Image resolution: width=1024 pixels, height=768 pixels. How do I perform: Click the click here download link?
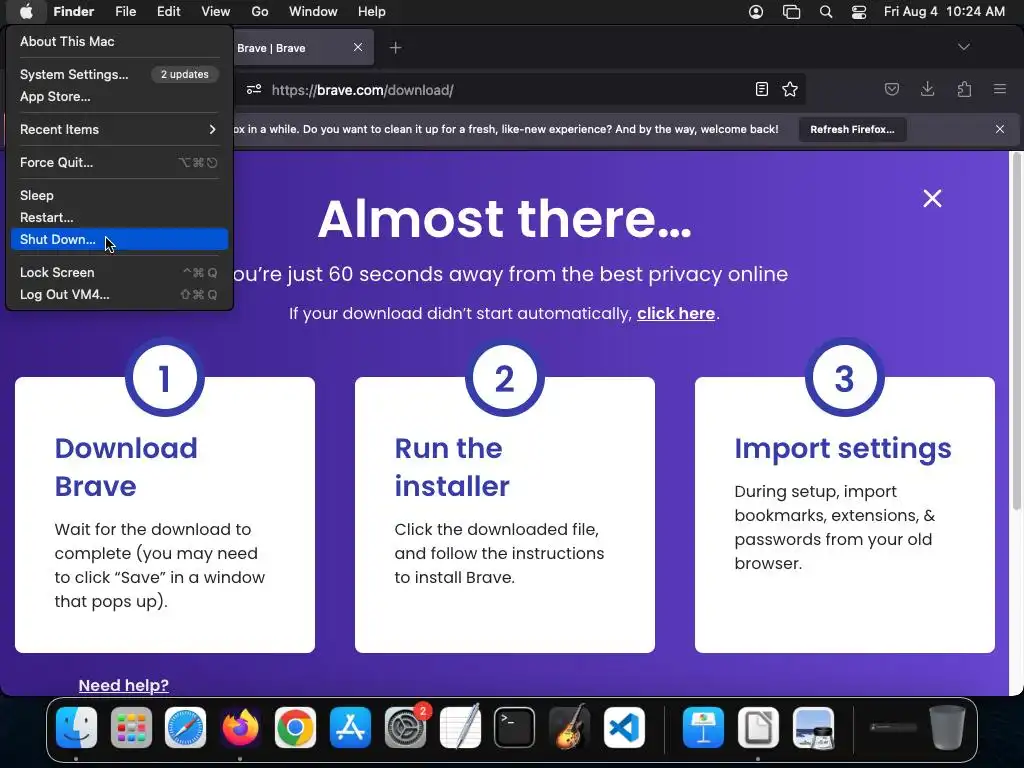(x=676, y=313)
